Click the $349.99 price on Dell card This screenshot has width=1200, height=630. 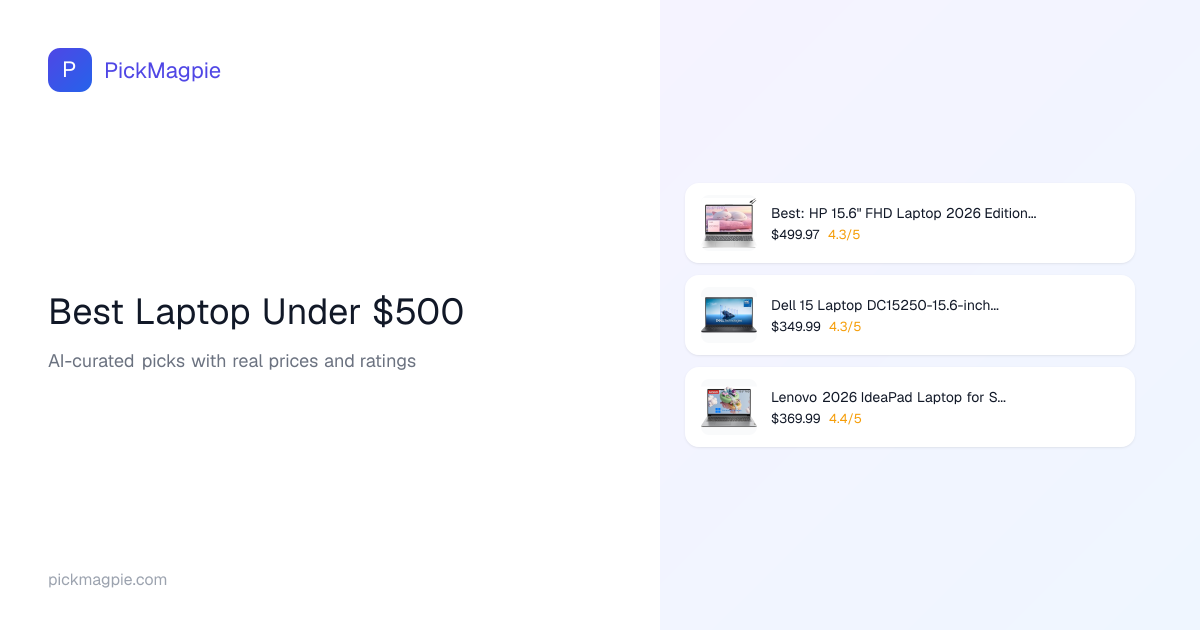[795, 327]
